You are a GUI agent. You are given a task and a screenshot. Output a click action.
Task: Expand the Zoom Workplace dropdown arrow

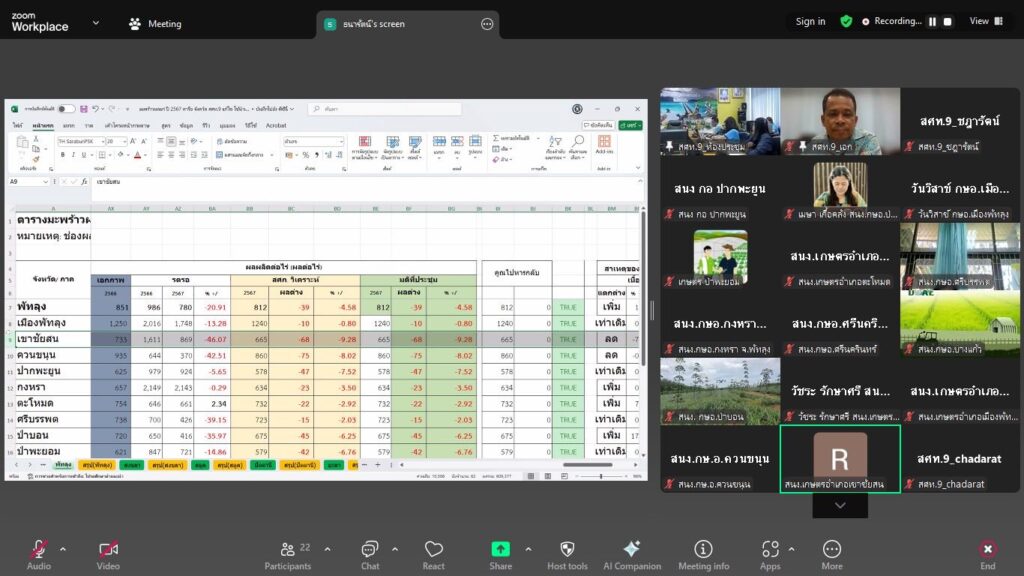(x=96, y=22)
